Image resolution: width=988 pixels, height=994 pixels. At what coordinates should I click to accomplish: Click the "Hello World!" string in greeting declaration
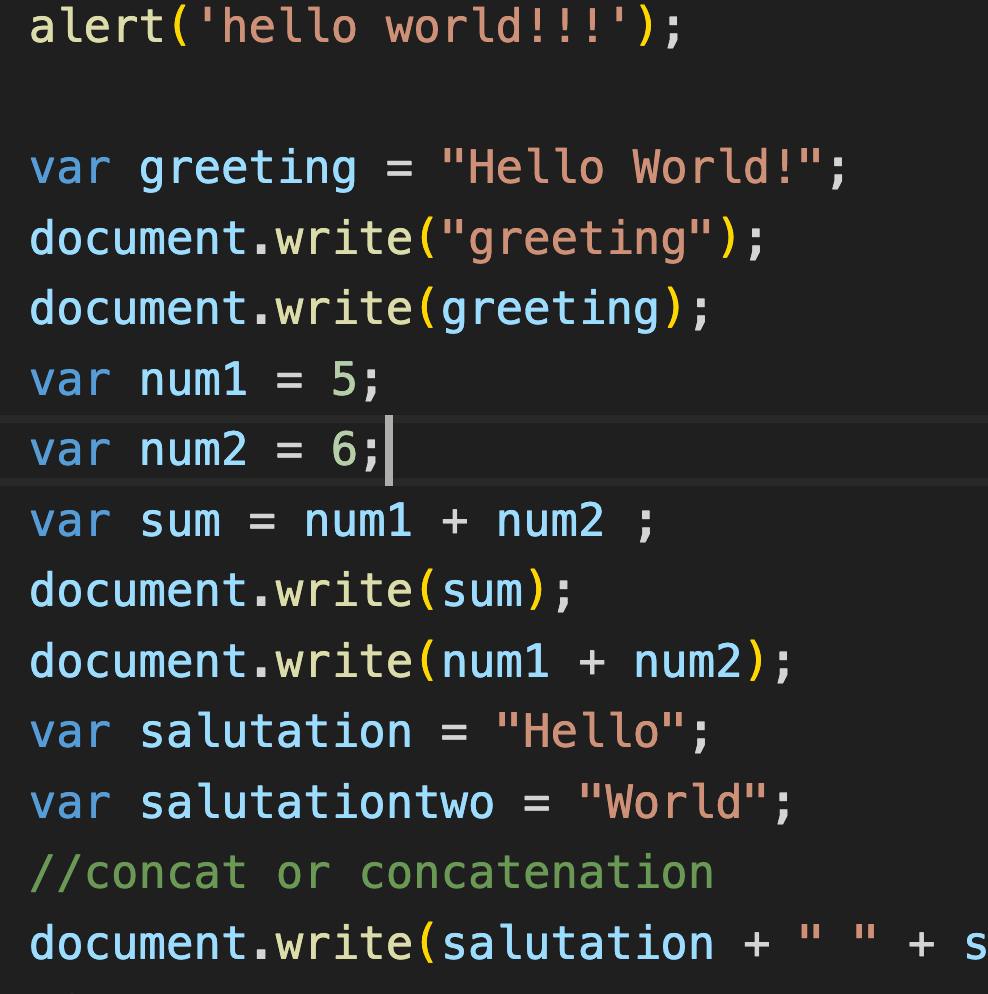pos(632,169)
